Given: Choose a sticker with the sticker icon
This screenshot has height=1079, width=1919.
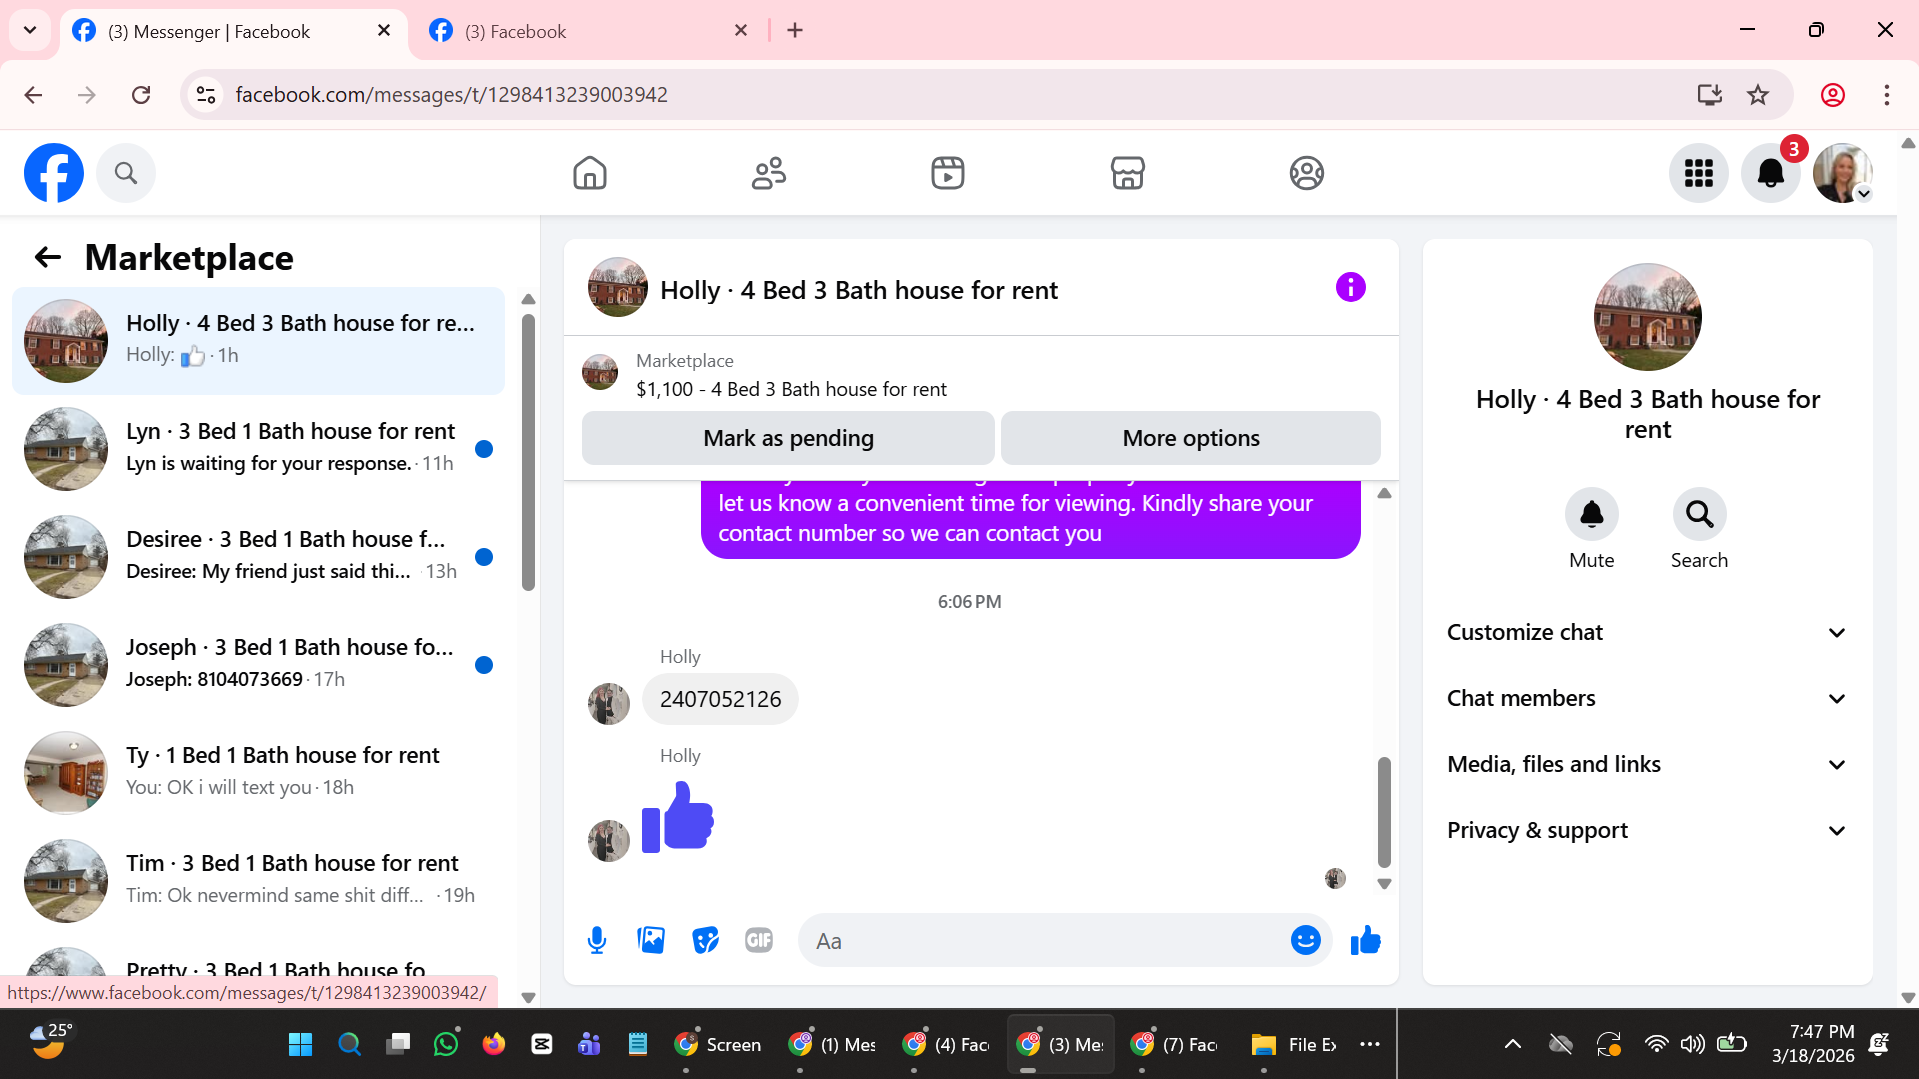Looking at the screenshot, I should point(705,940).
